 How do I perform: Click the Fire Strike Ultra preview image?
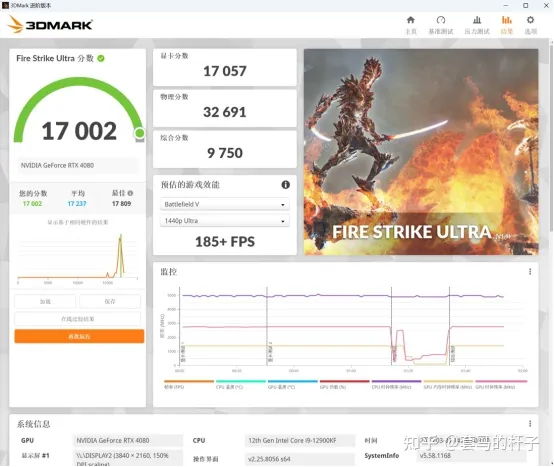pos(421,152)
